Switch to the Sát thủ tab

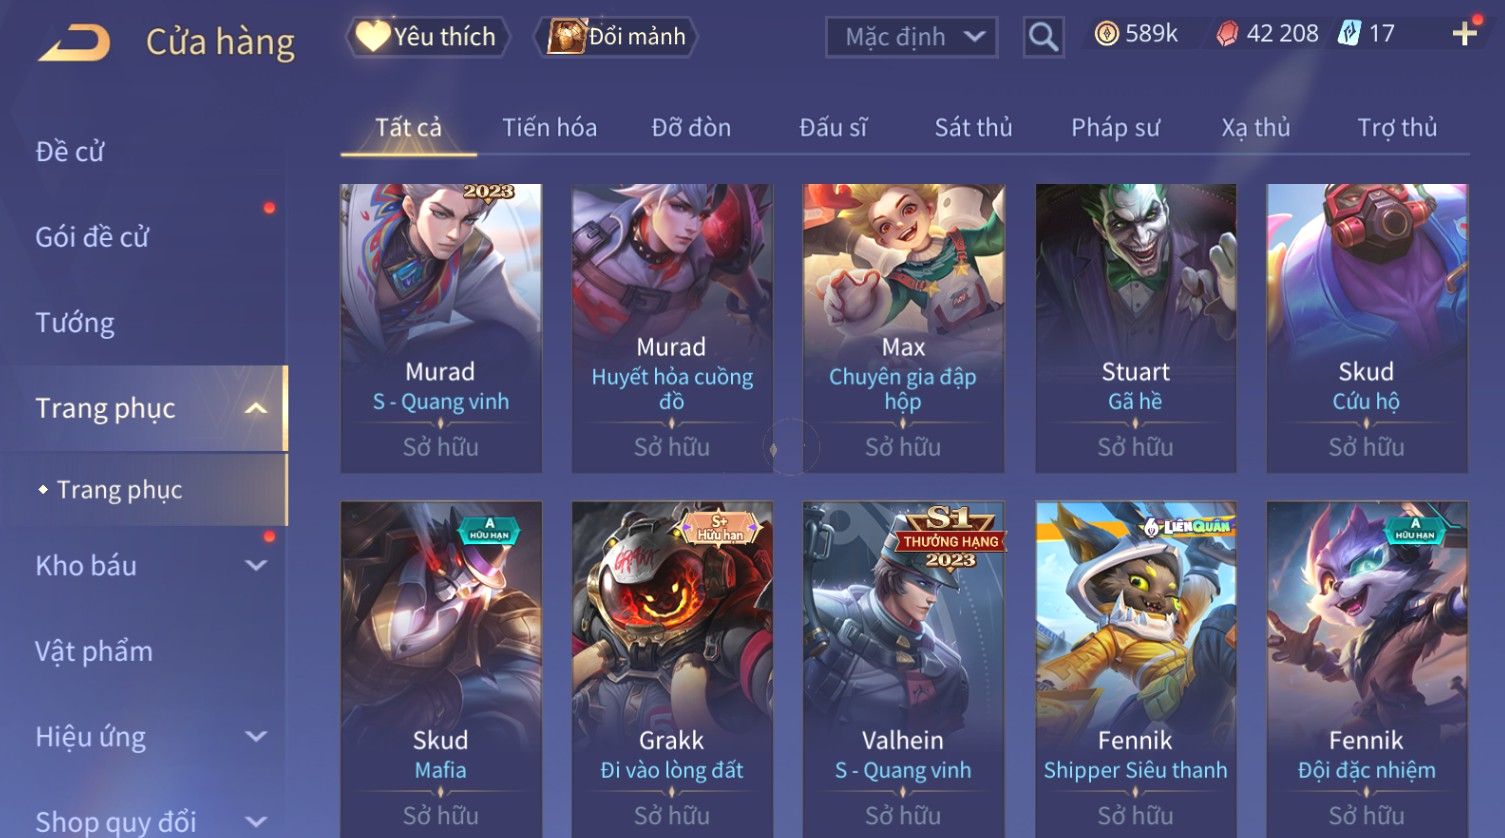pyautogui.click(x=973, y=127)
